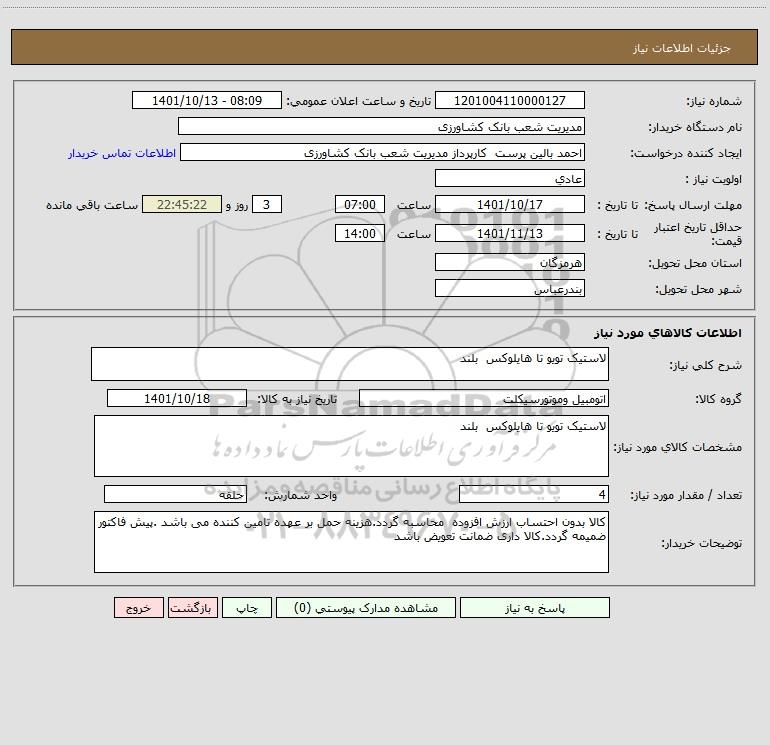Click ساعت باقی مانده text
This screenshot has width=770, height=745.
coord(92,205)
